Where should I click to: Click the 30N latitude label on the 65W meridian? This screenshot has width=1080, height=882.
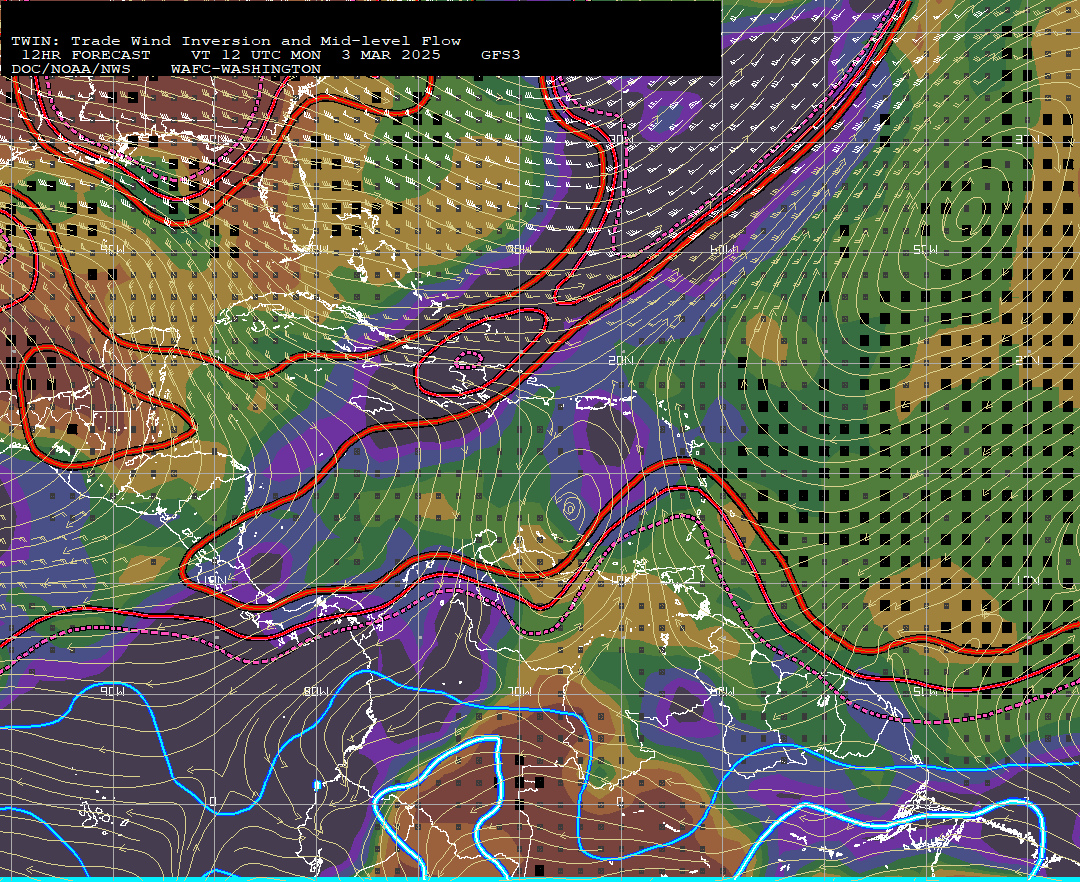621,140
